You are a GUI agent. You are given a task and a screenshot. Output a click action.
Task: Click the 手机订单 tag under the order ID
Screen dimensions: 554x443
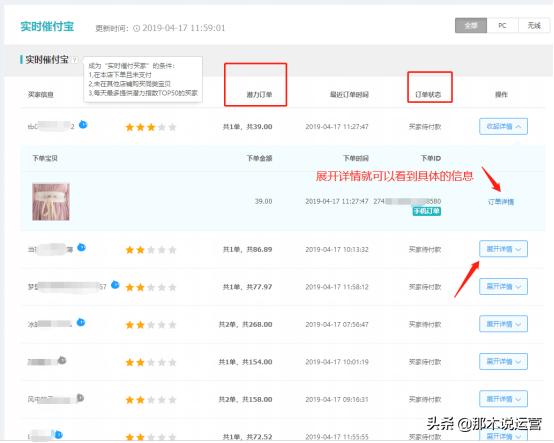click(x=427, y=211)
